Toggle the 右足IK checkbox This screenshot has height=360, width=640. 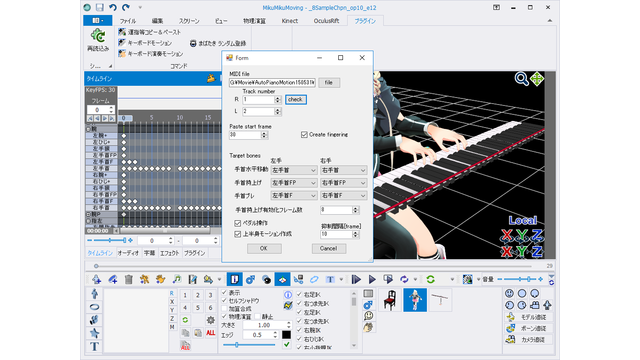pyautogui.click(x=299, y=294)
